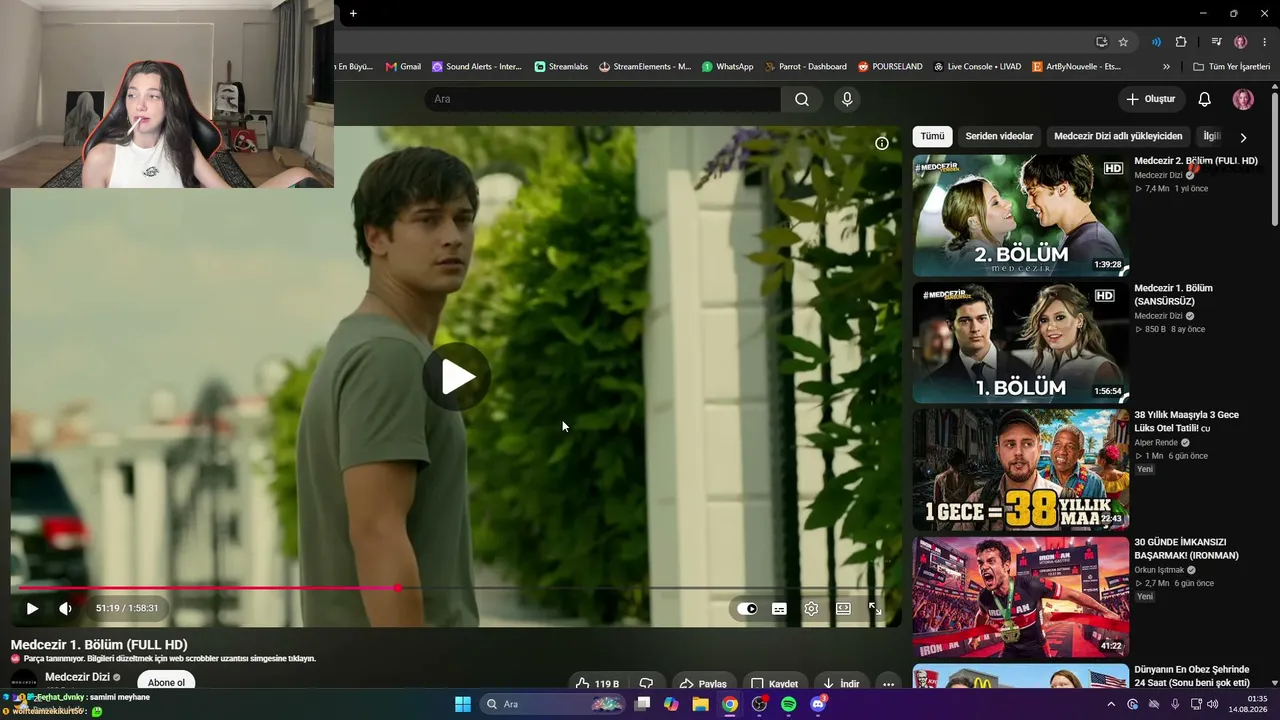Open the player settings gear

(x=811, y=608)
